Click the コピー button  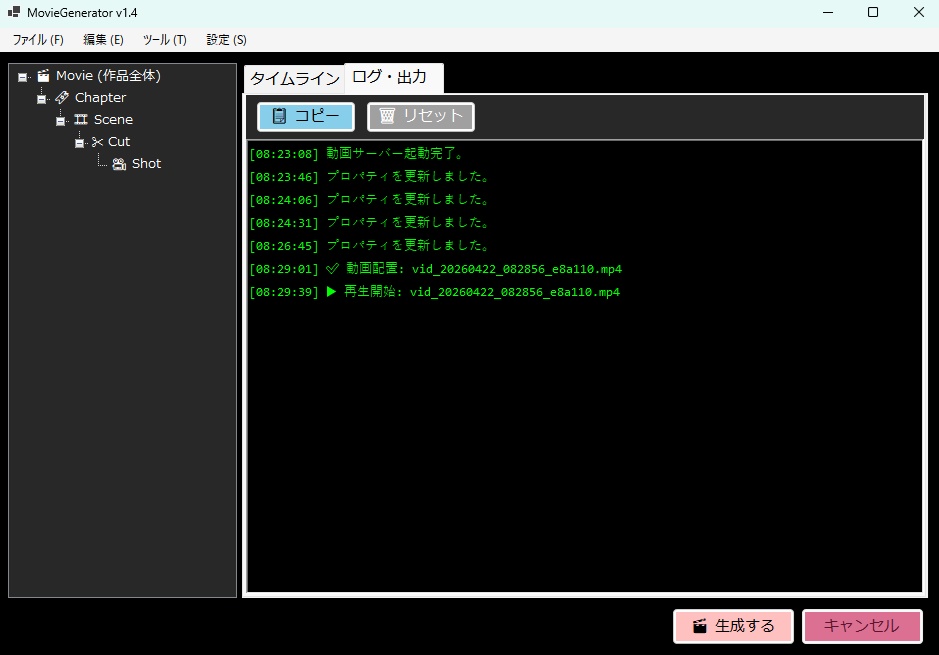click(x=306, y=116)
